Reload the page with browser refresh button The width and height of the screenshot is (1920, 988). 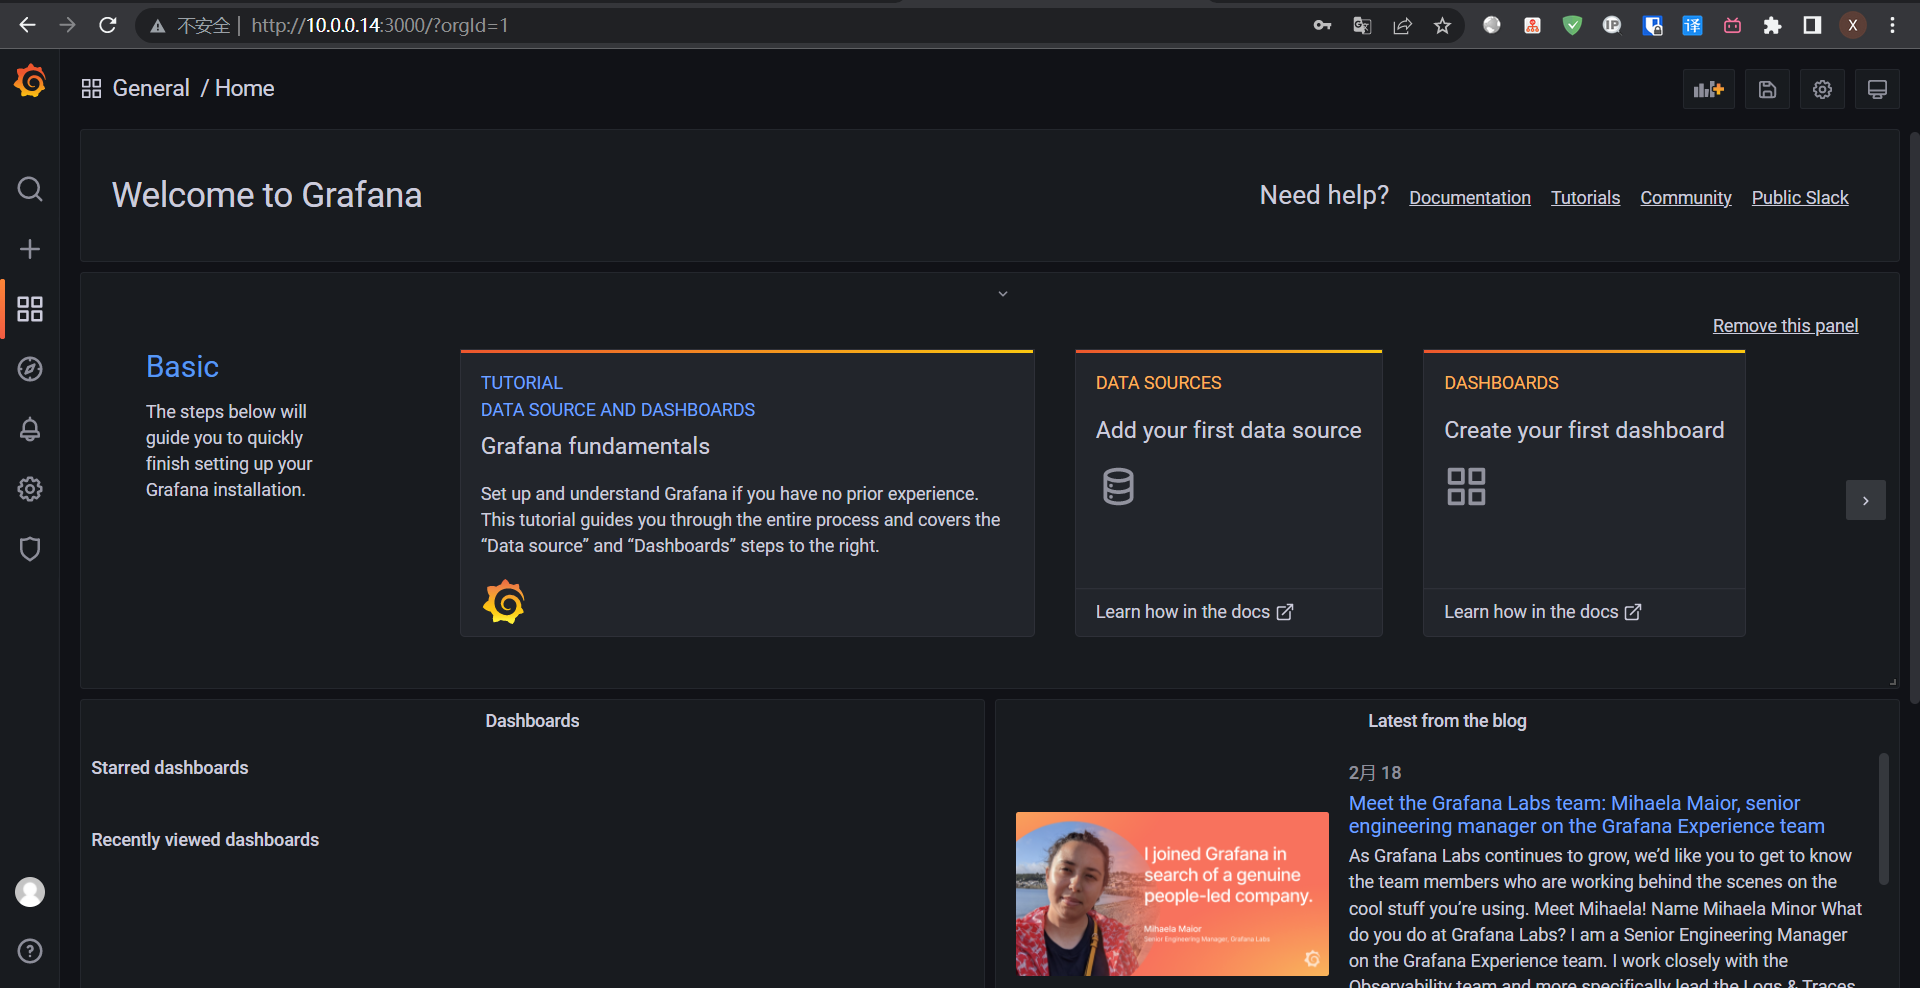tap(108, 25)
